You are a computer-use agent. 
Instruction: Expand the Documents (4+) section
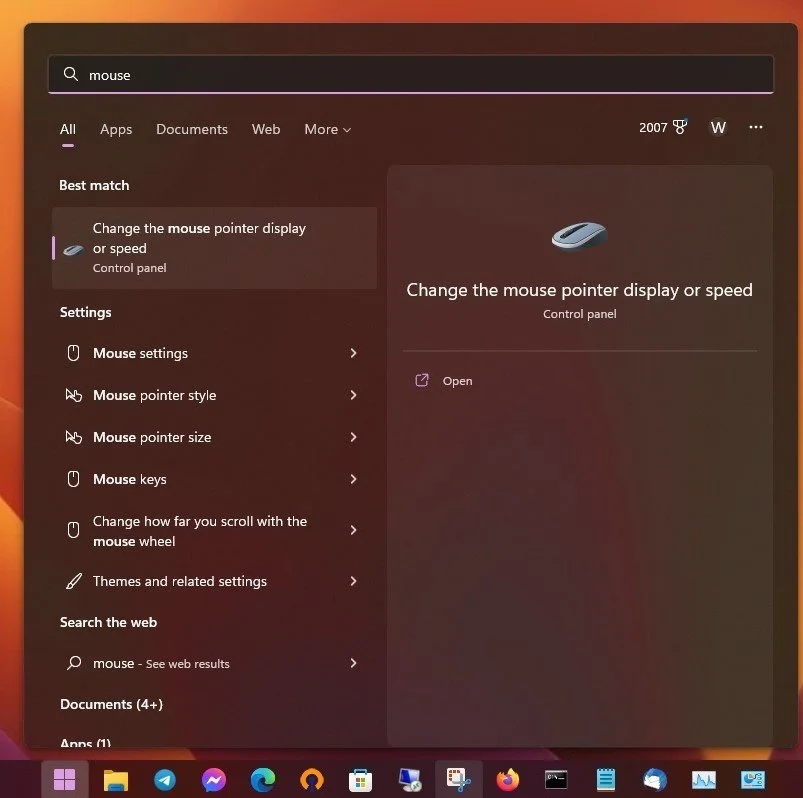[111, 704]
